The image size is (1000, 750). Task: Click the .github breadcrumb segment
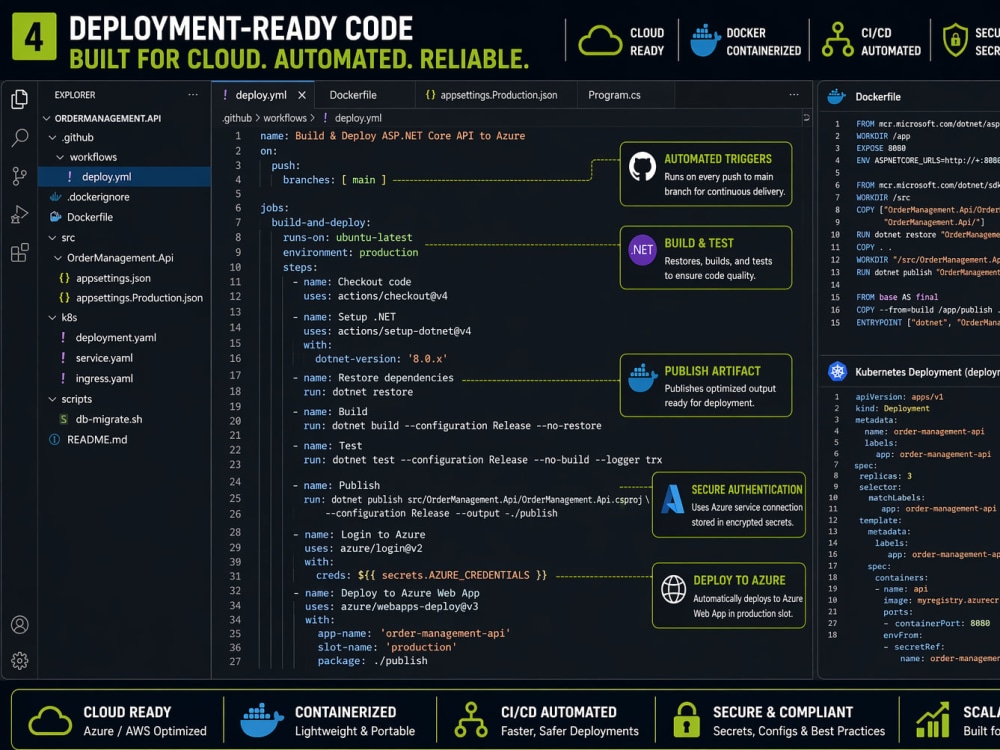237,118
